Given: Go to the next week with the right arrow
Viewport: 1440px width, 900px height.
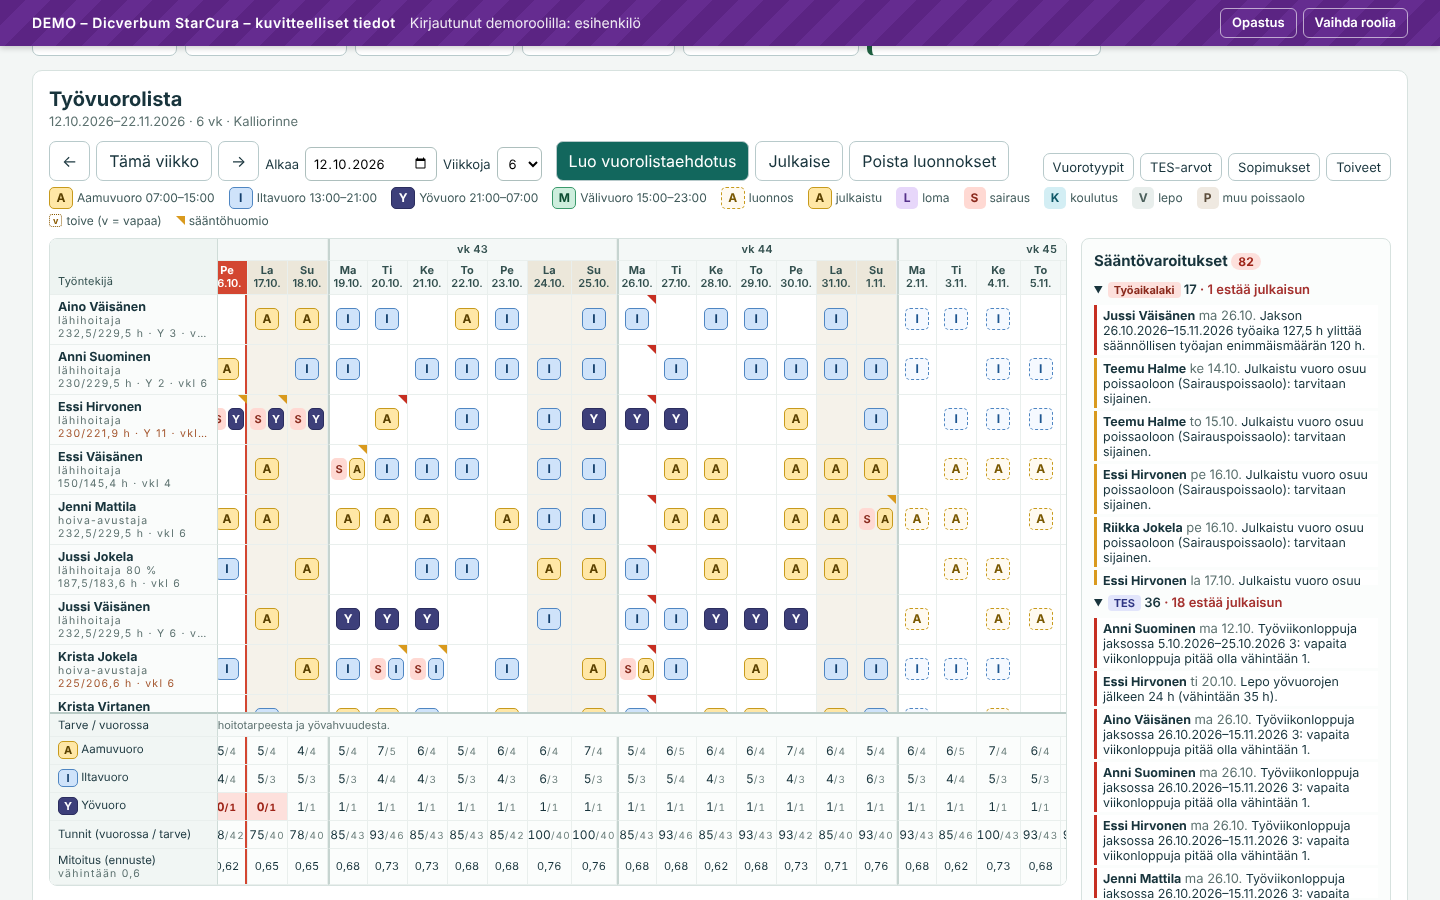Looking at the screenshot, I should [x=238, y=161].
